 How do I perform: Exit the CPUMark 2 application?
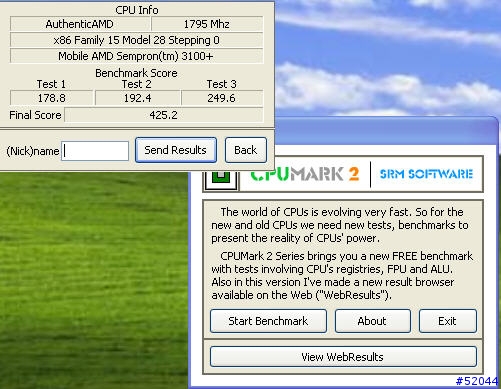(x=447, y=321)
